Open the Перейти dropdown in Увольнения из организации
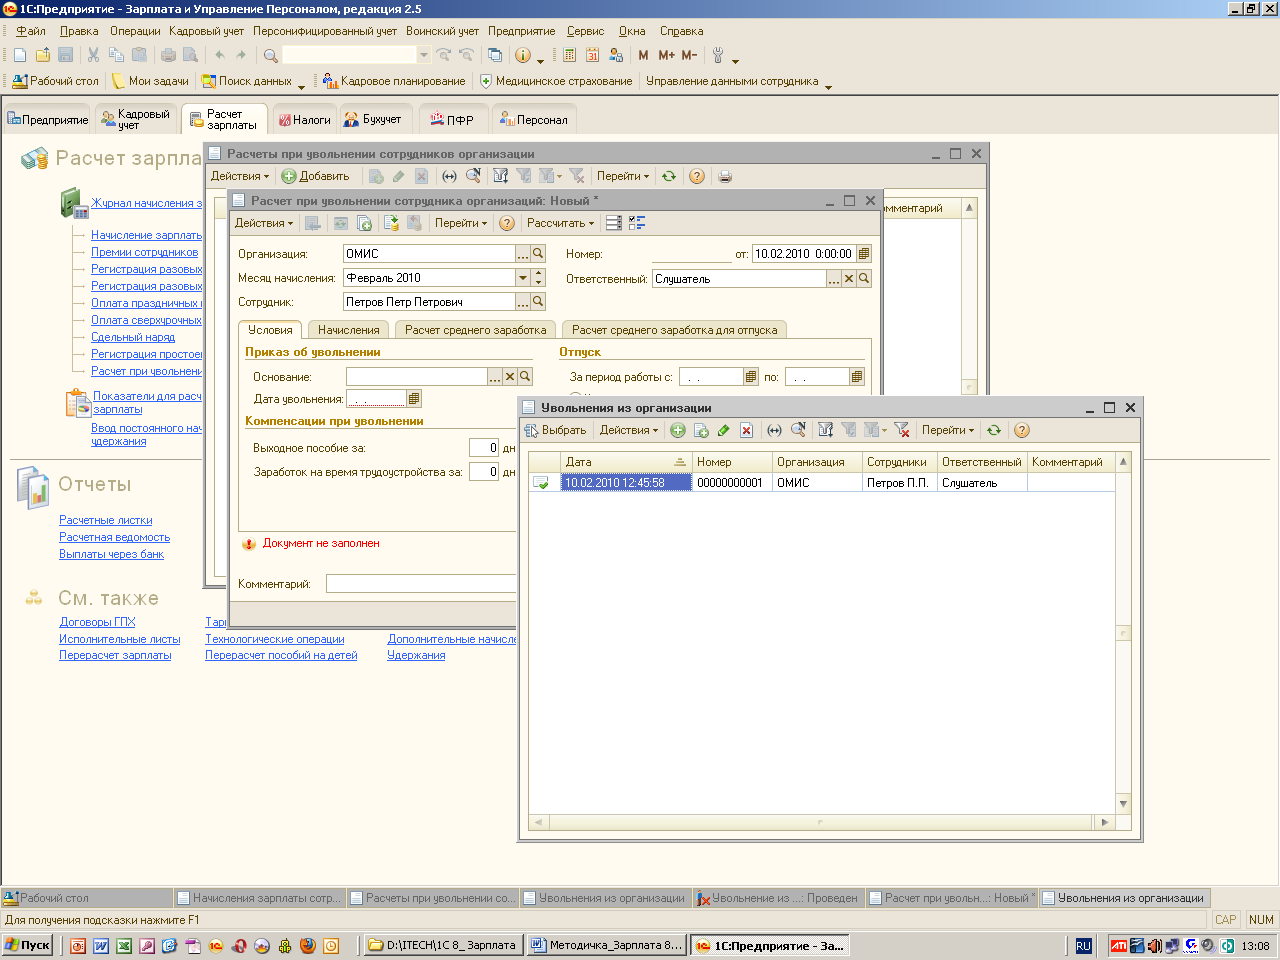 point(948,430)
